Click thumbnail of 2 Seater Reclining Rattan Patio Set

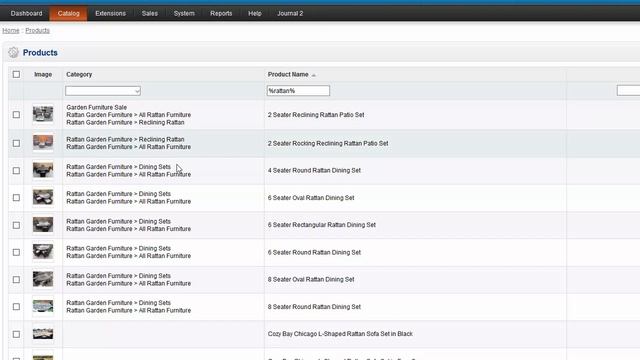pos(43,114)
